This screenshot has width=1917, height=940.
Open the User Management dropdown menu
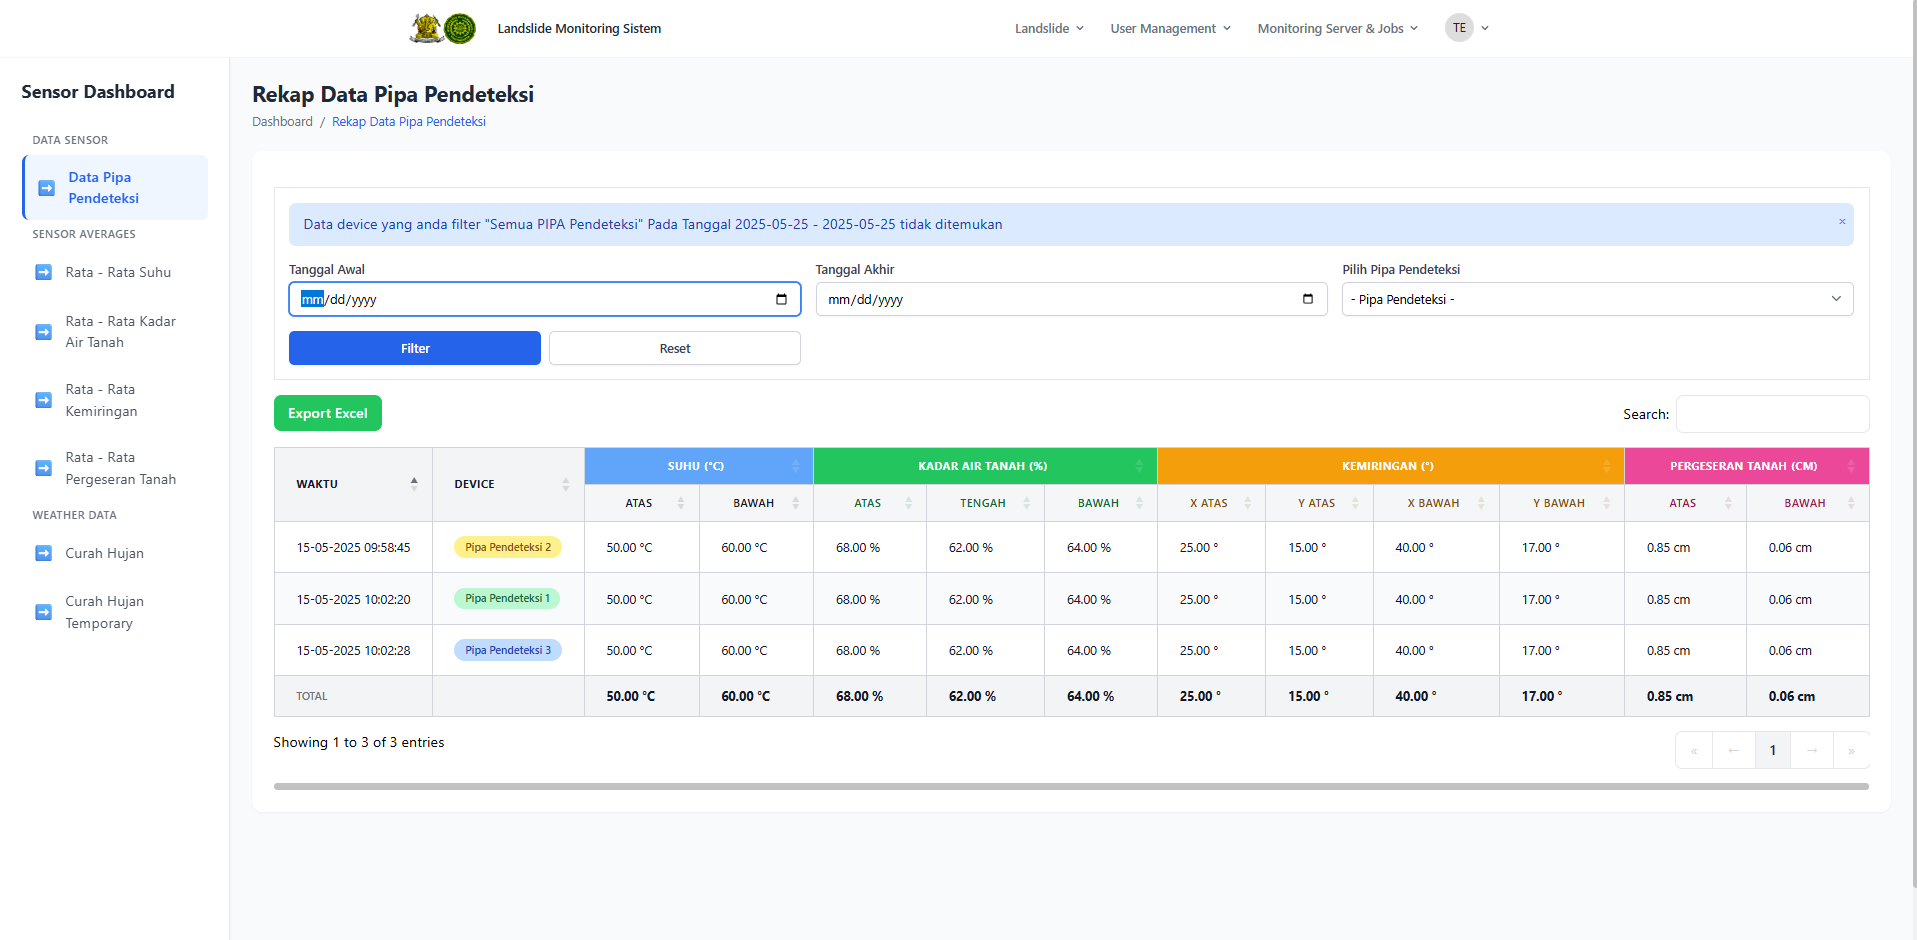[x=1170, y=28]
